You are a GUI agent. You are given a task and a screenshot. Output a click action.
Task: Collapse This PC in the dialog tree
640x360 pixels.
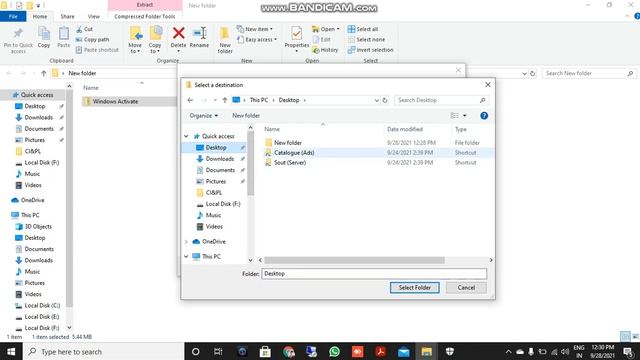click(187, 257)
